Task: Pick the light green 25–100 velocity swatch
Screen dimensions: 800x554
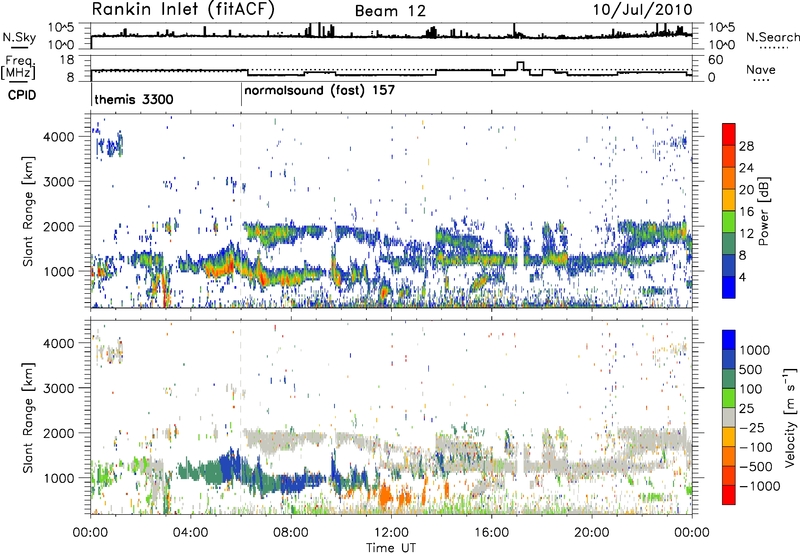Action: [729, 398]
